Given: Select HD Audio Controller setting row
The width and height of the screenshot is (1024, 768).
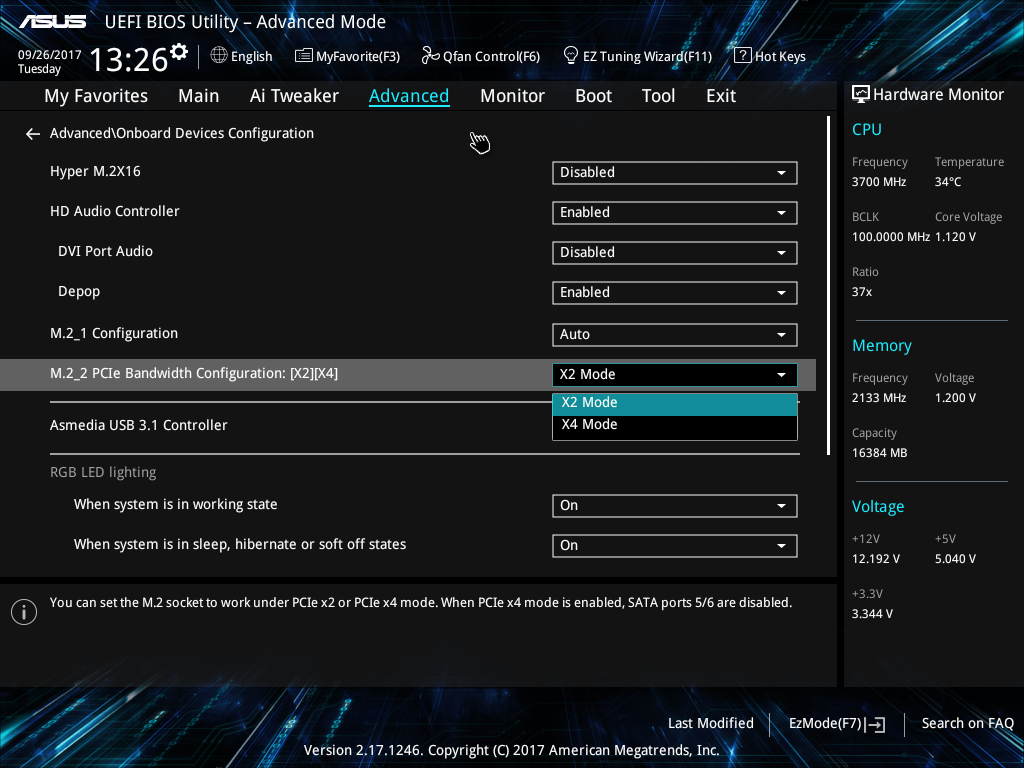Looking at the screenshot, I should pyautogui.click(x=114, y=212).
